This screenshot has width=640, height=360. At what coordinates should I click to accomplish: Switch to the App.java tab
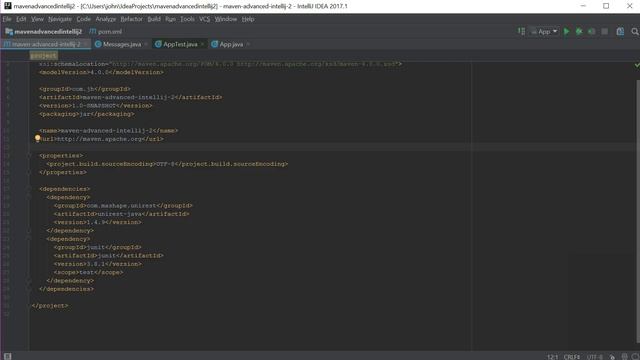click(231, 44)
